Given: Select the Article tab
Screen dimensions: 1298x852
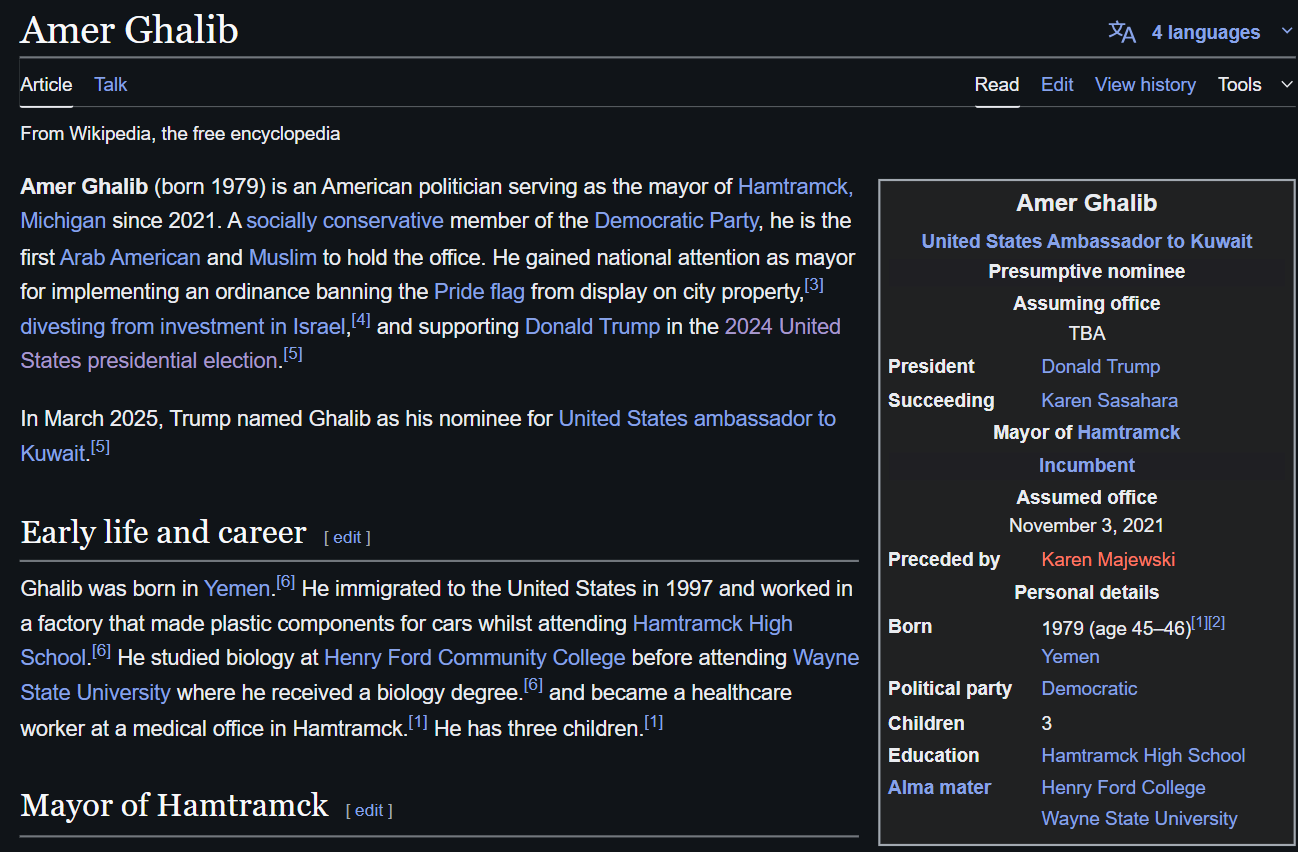Looking at the screenshot, I should tap(46, 84).
